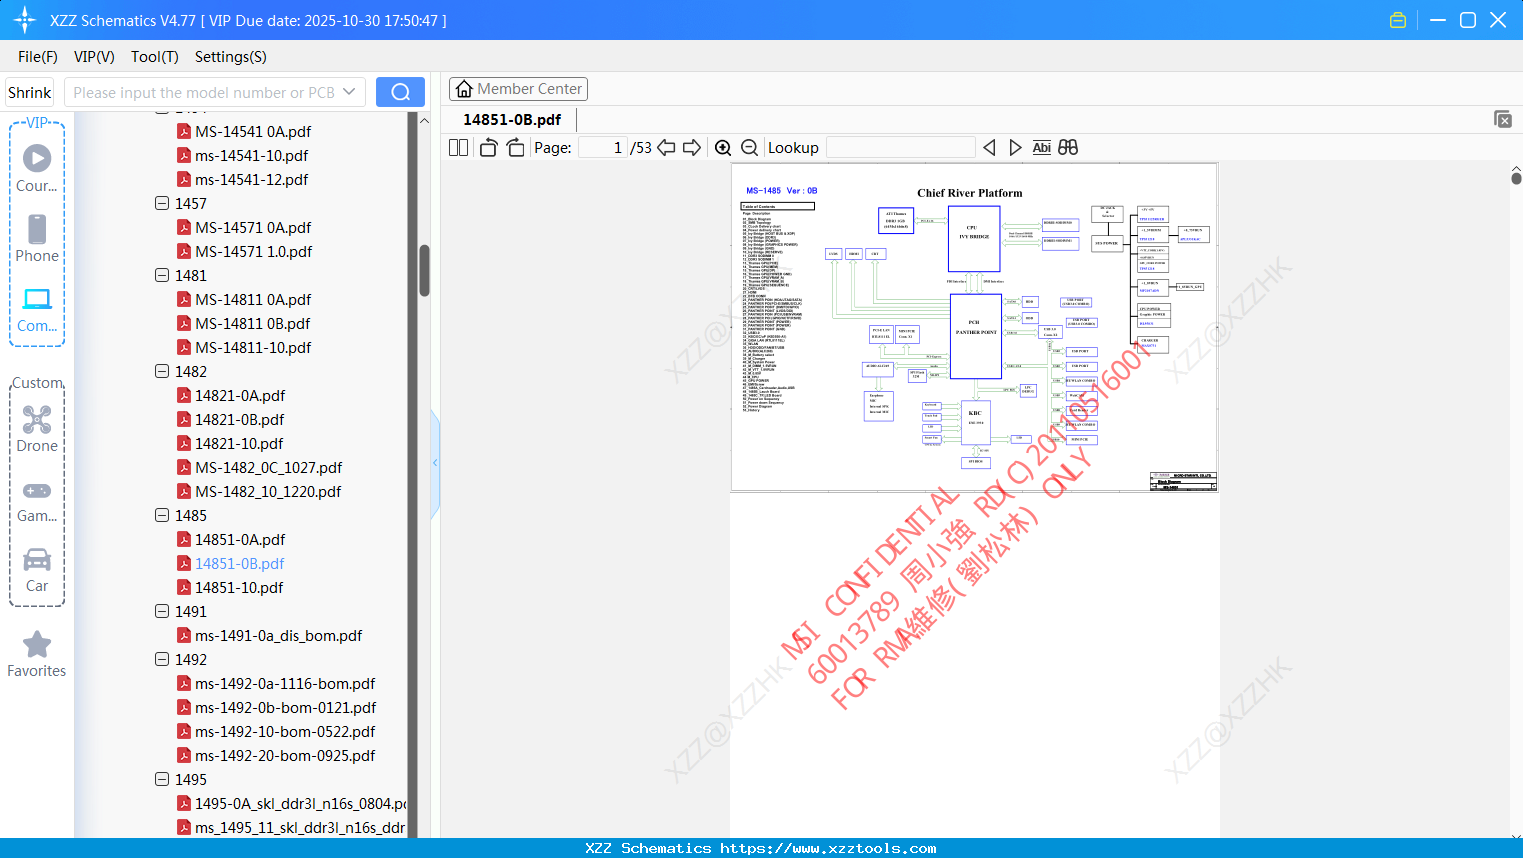
Task: Collapse the 1482 folder
Action: 162,371
